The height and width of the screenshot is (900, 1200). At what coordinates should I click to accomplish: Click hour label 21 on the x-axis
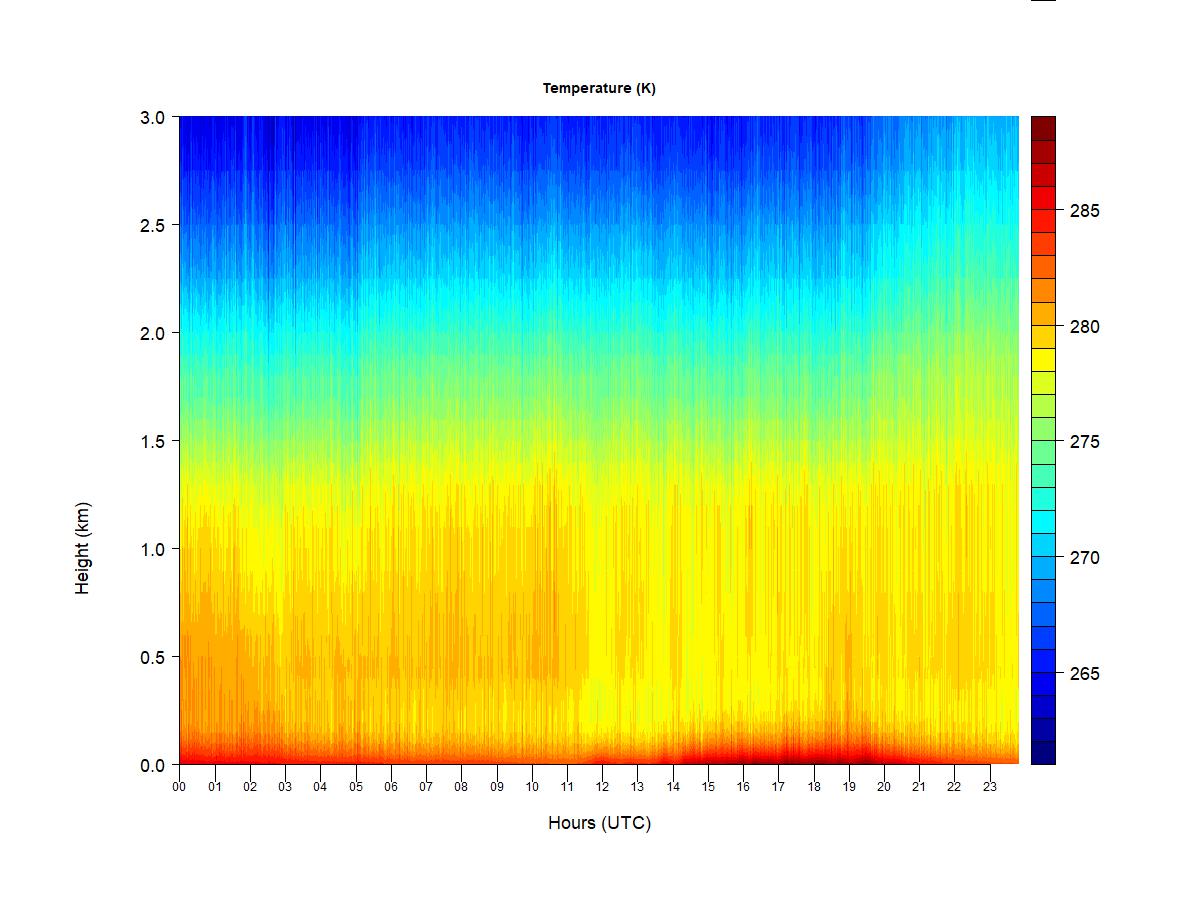pyautogui.click(x=919, y=787)
